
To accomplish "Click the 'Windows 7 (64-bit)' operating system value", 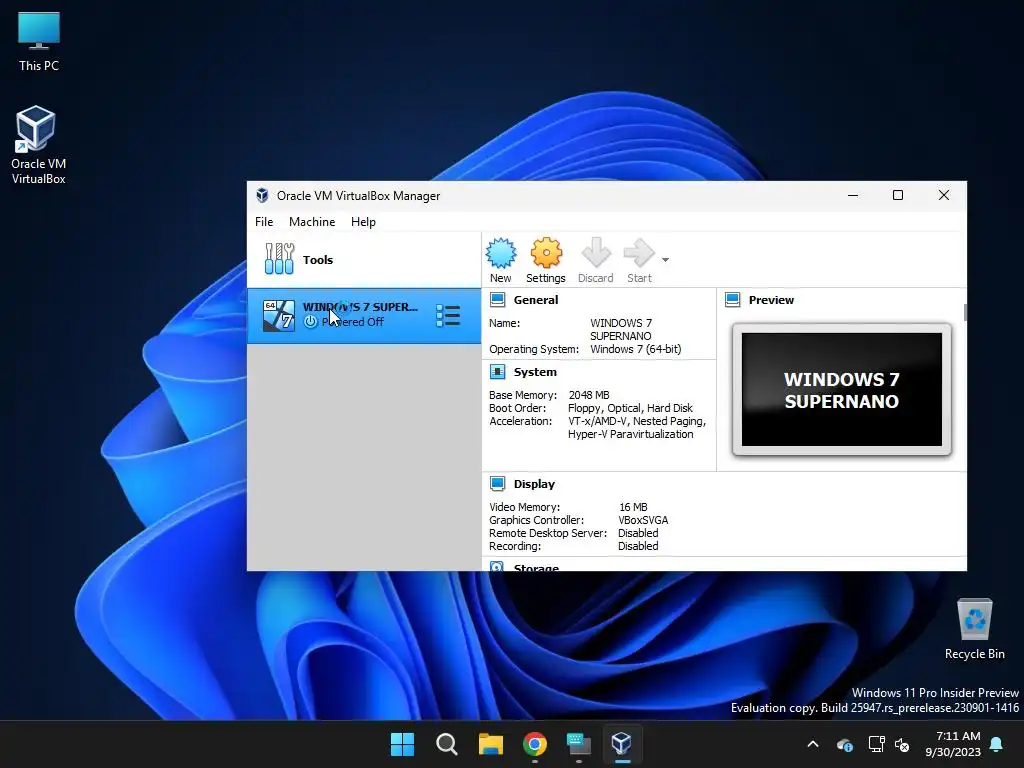I will [x=635, y=349].
